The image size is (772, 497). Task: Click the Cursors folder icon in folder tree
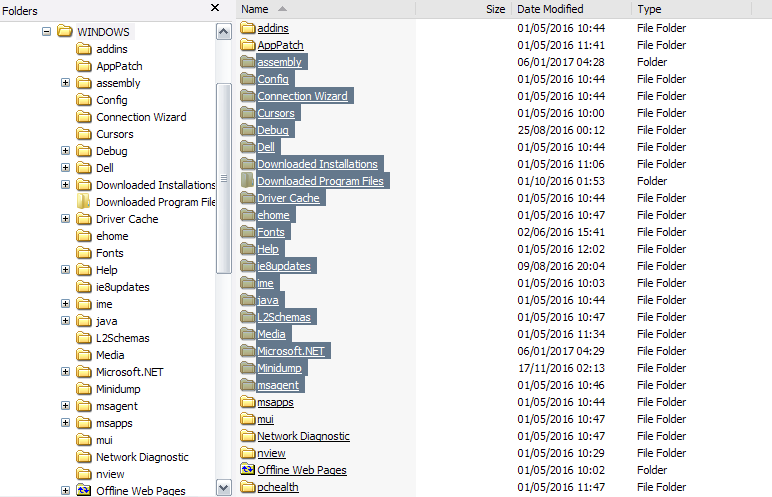tap(84, 134)
